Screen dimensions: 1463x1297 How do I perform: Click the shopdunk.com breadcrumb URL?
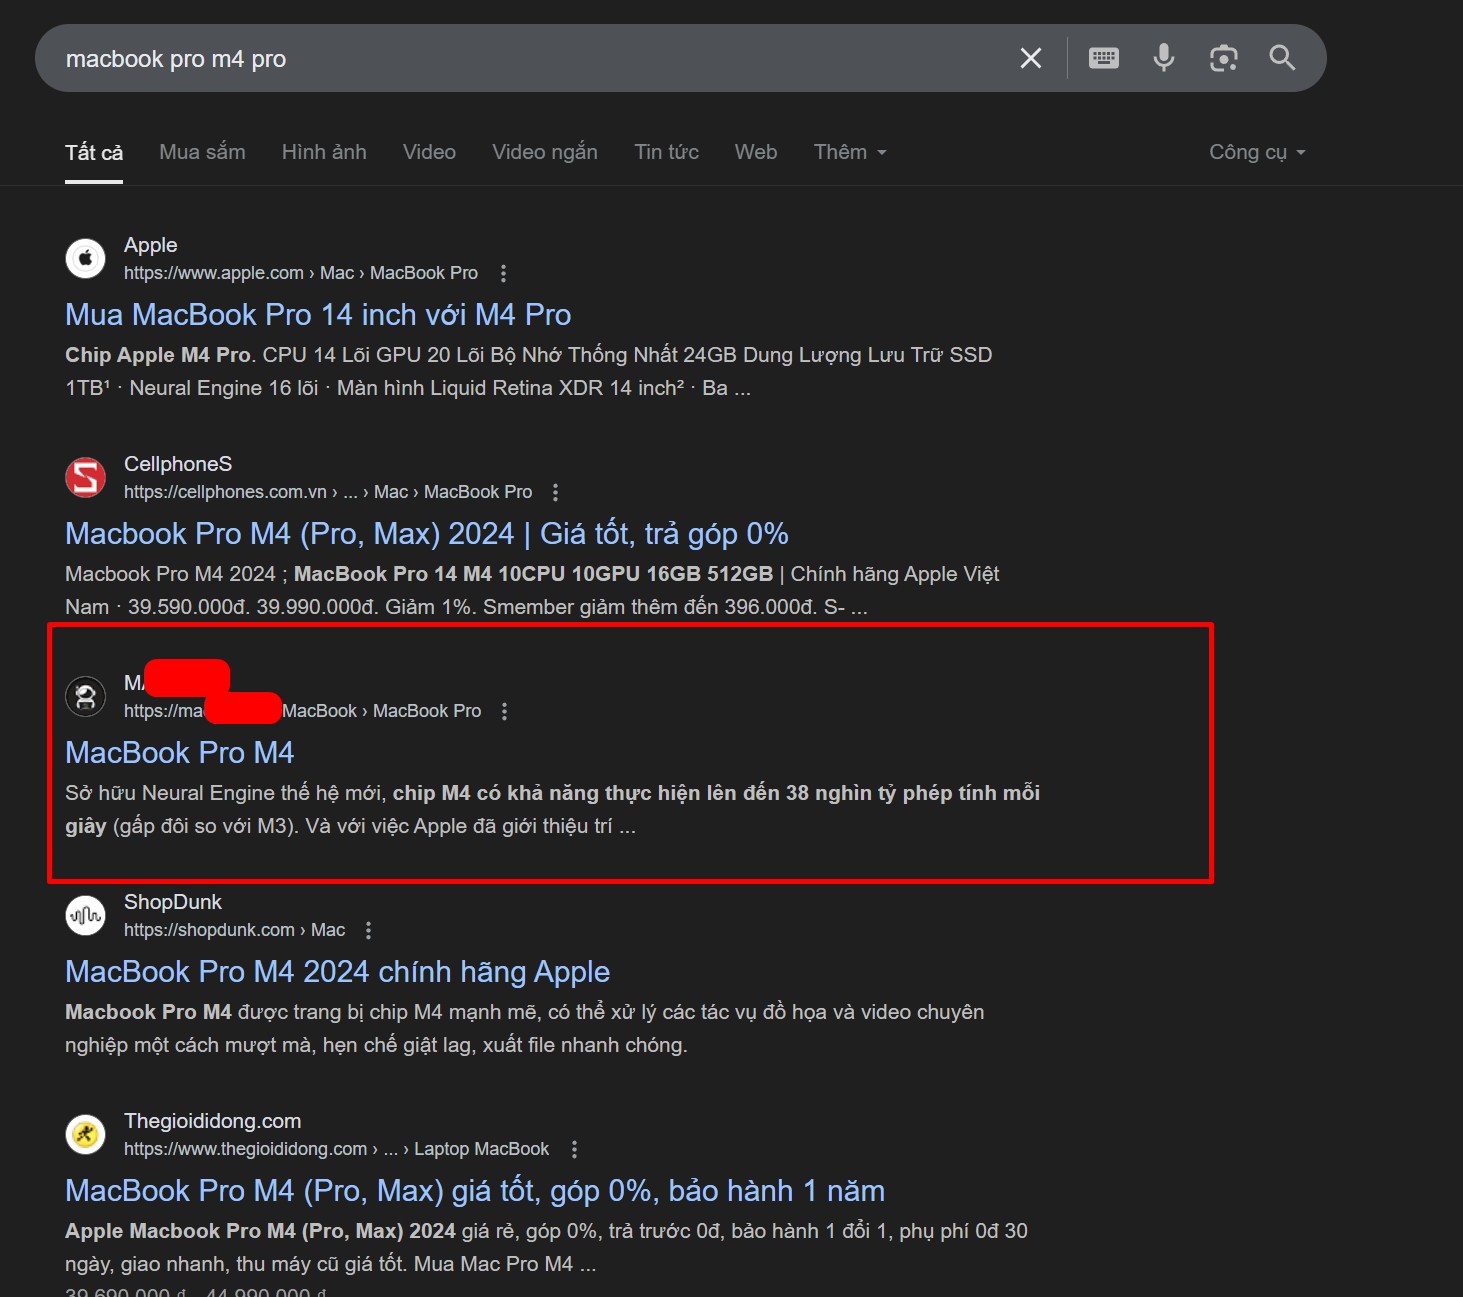pos(235,930)
